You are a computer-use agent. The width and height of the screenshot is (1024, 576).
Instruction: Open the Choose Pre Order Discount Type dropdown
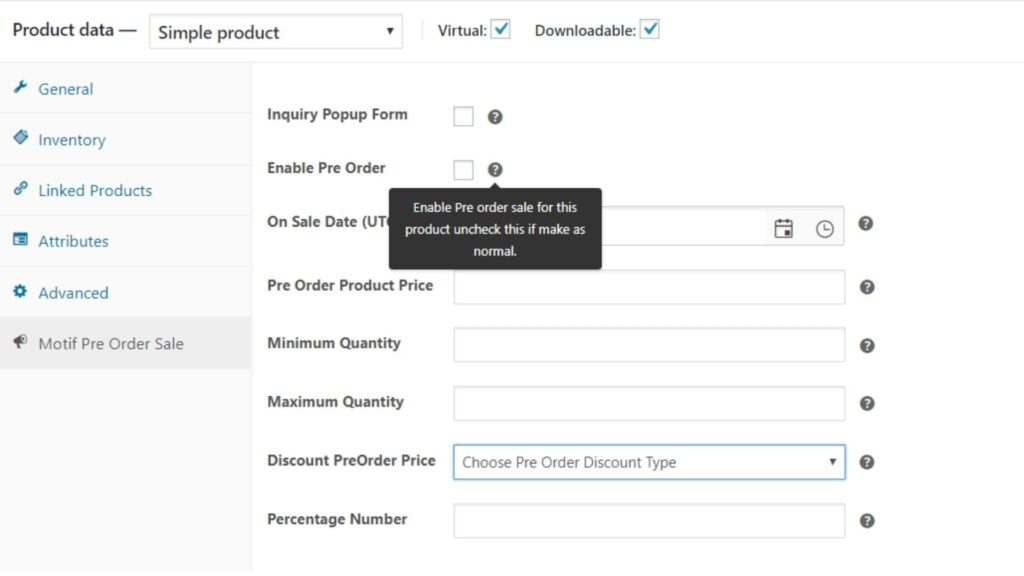[x=648, y=462]
